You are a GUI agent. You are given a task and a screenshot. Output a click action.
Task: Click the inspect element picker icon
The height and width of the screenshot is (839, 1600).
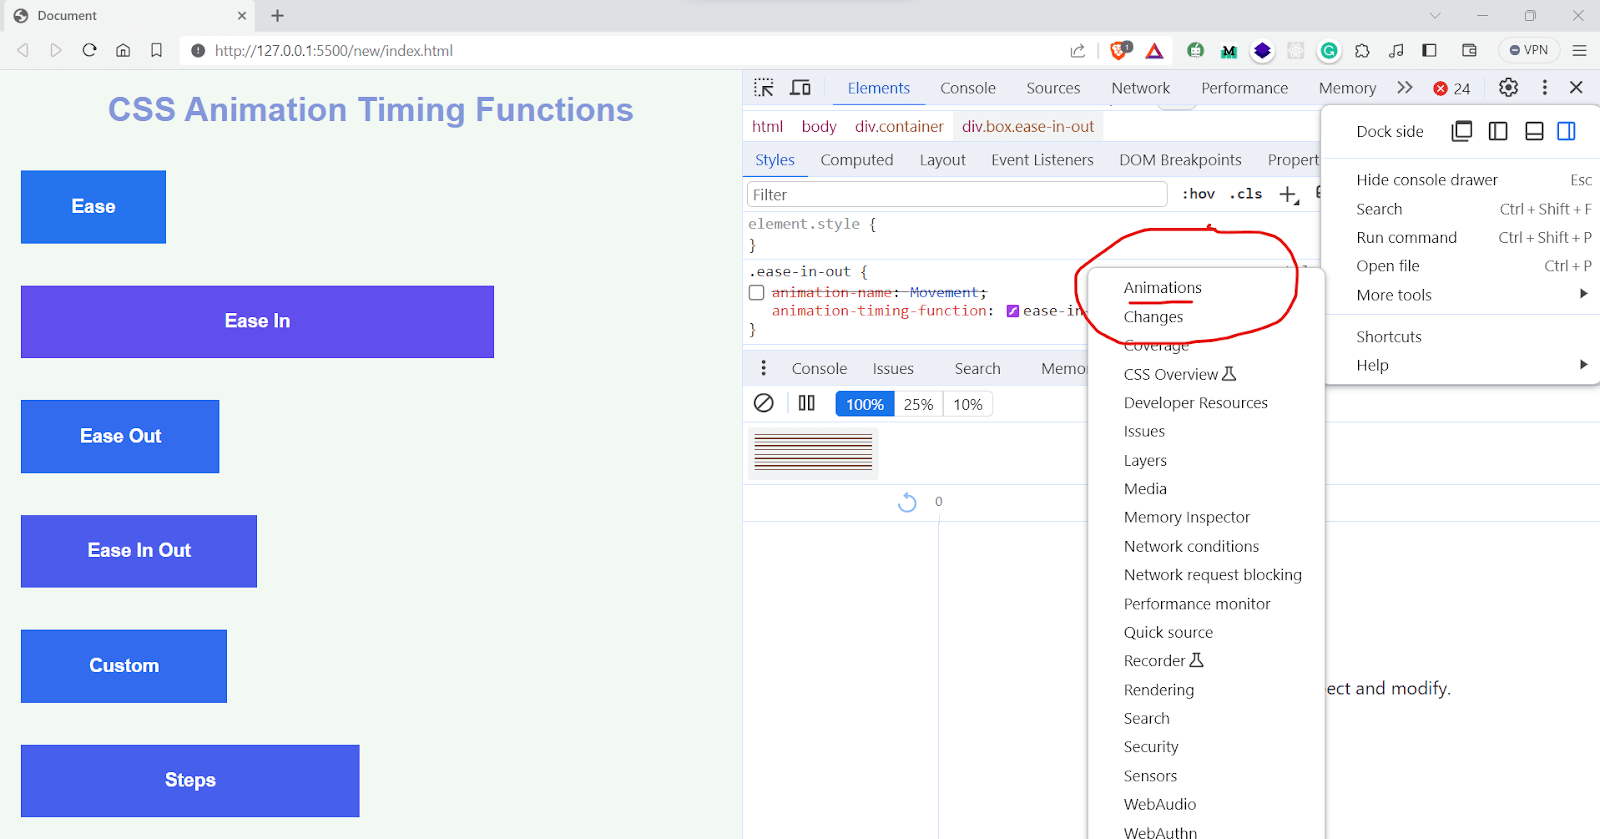click(x=764, y=88)
